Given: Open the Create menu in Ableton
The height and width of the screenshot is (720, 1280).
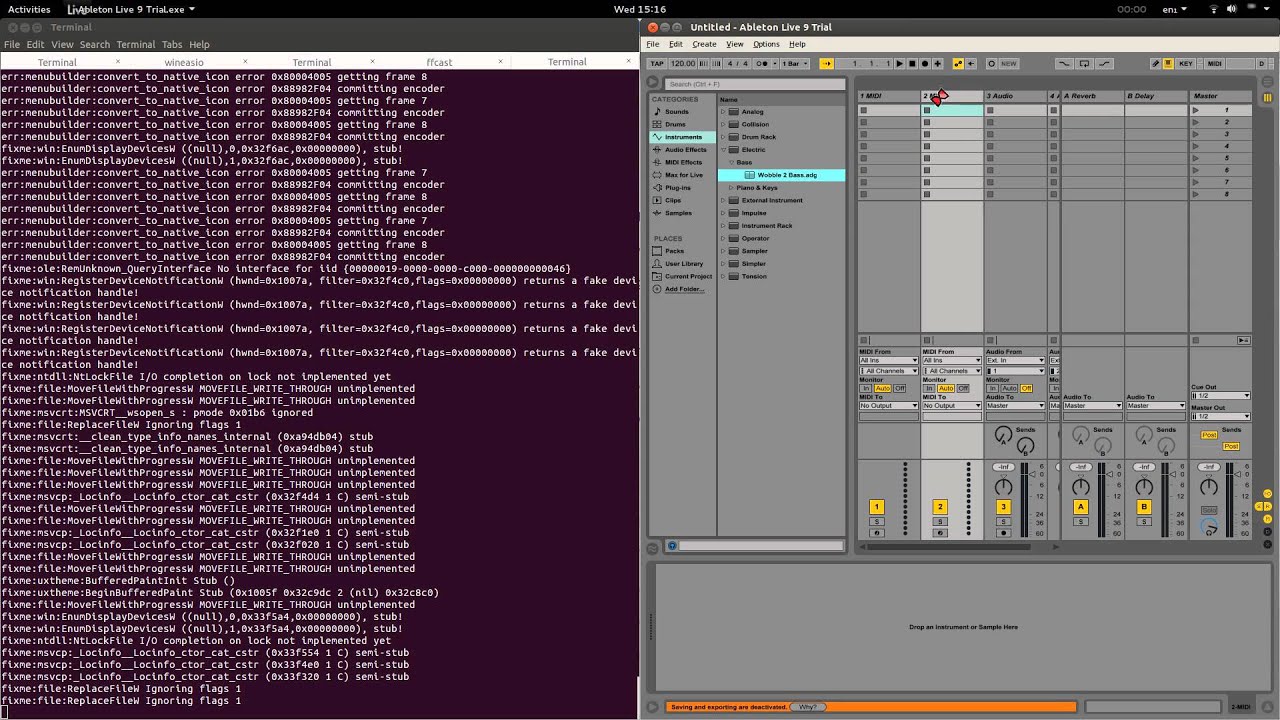Looking at the screenshot, I should tap(704, 44).
